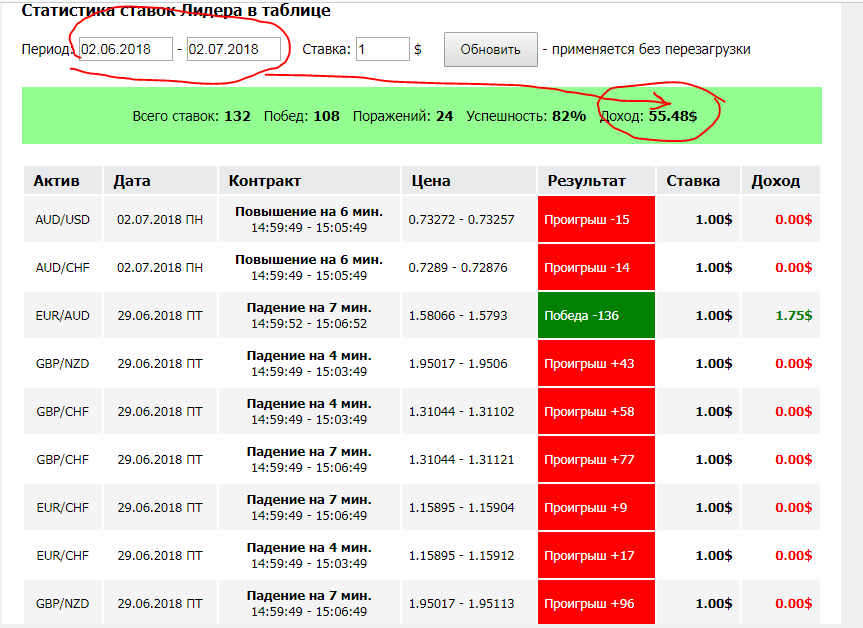Click the Доход column header in the table
Image resolution: width=863 pixels, height=628 pixels.
[x=780, y=181]
